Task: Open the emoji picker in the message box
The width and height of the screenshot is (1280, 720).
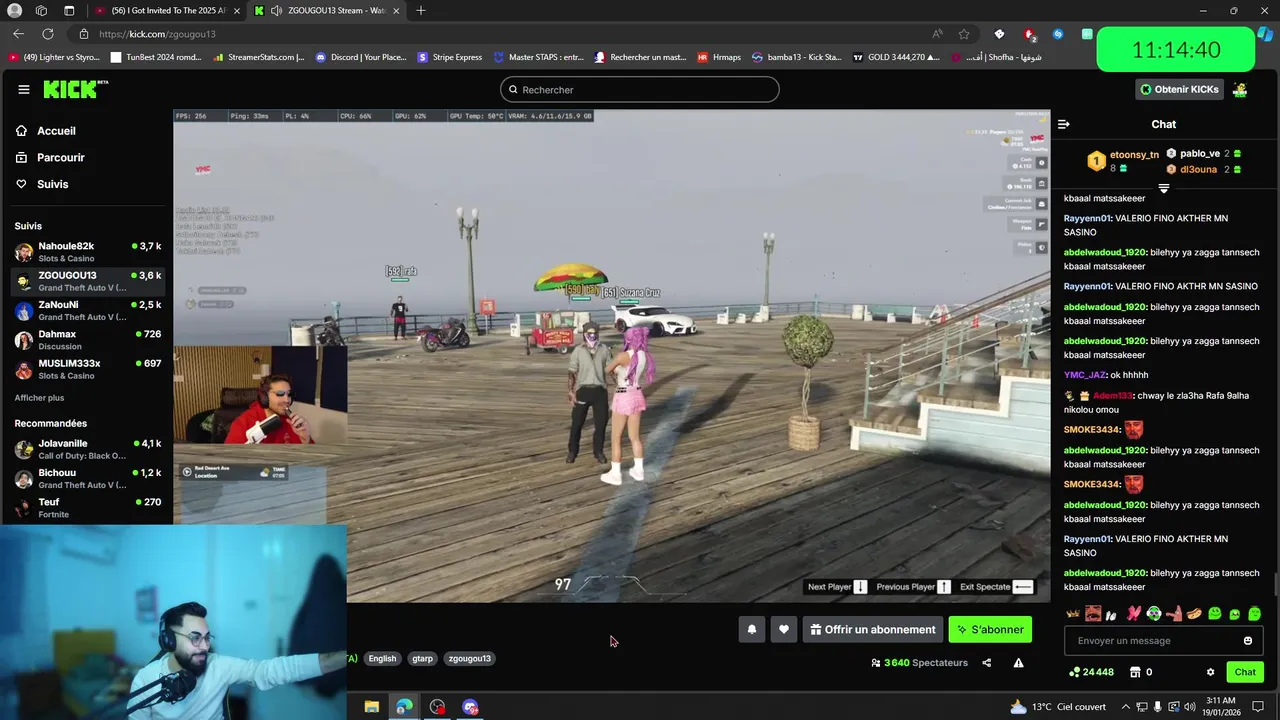Action: click(1248, 641)
